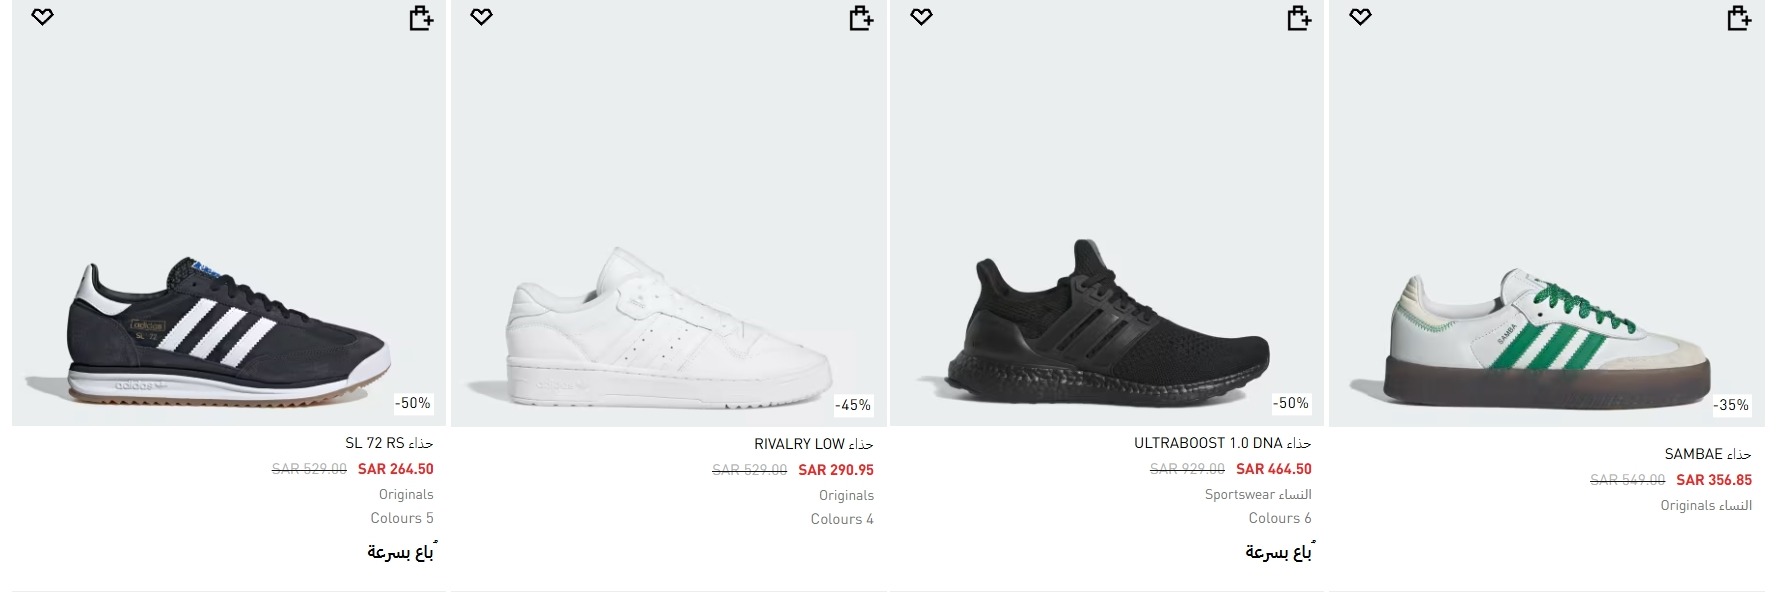The height and width of the screenshot is (592, 1780).
Task: Add Rivalry Low shoe to wishlist
Action: (481, 17)
